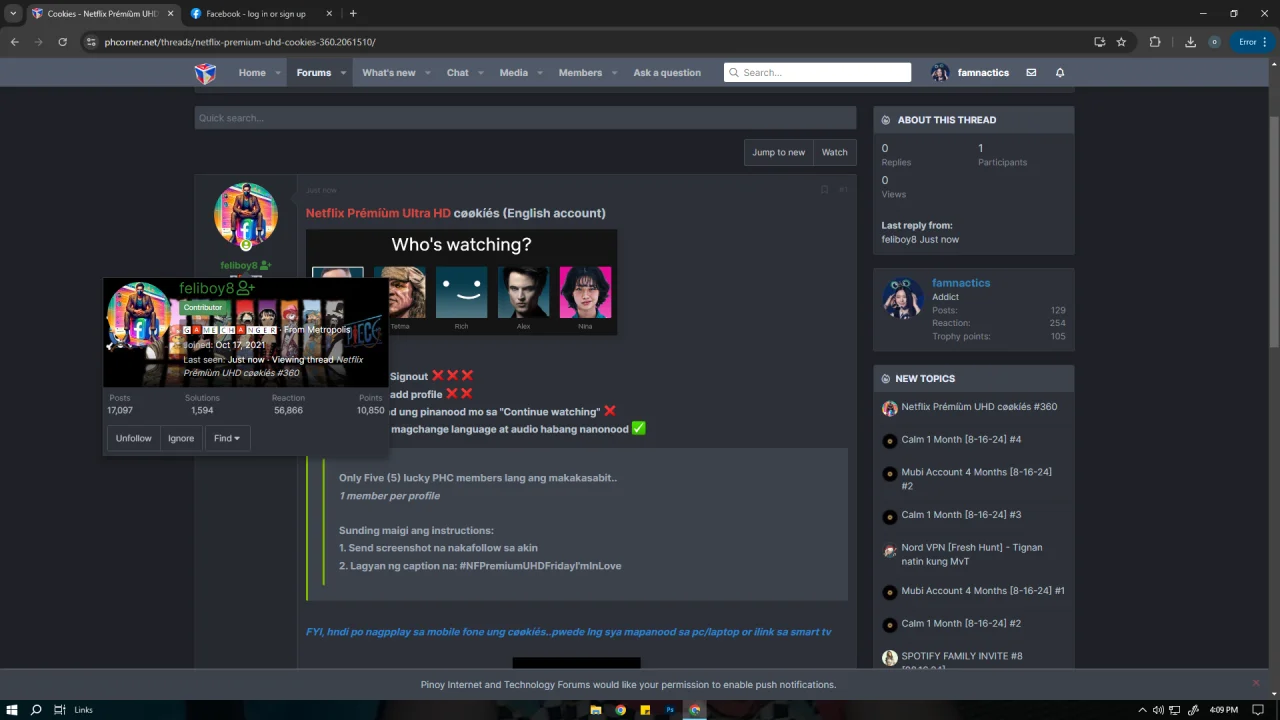This screenshot has width=1280, height=720.
Task: Open the Chat nav item
Action: click(x=457, y=73)
